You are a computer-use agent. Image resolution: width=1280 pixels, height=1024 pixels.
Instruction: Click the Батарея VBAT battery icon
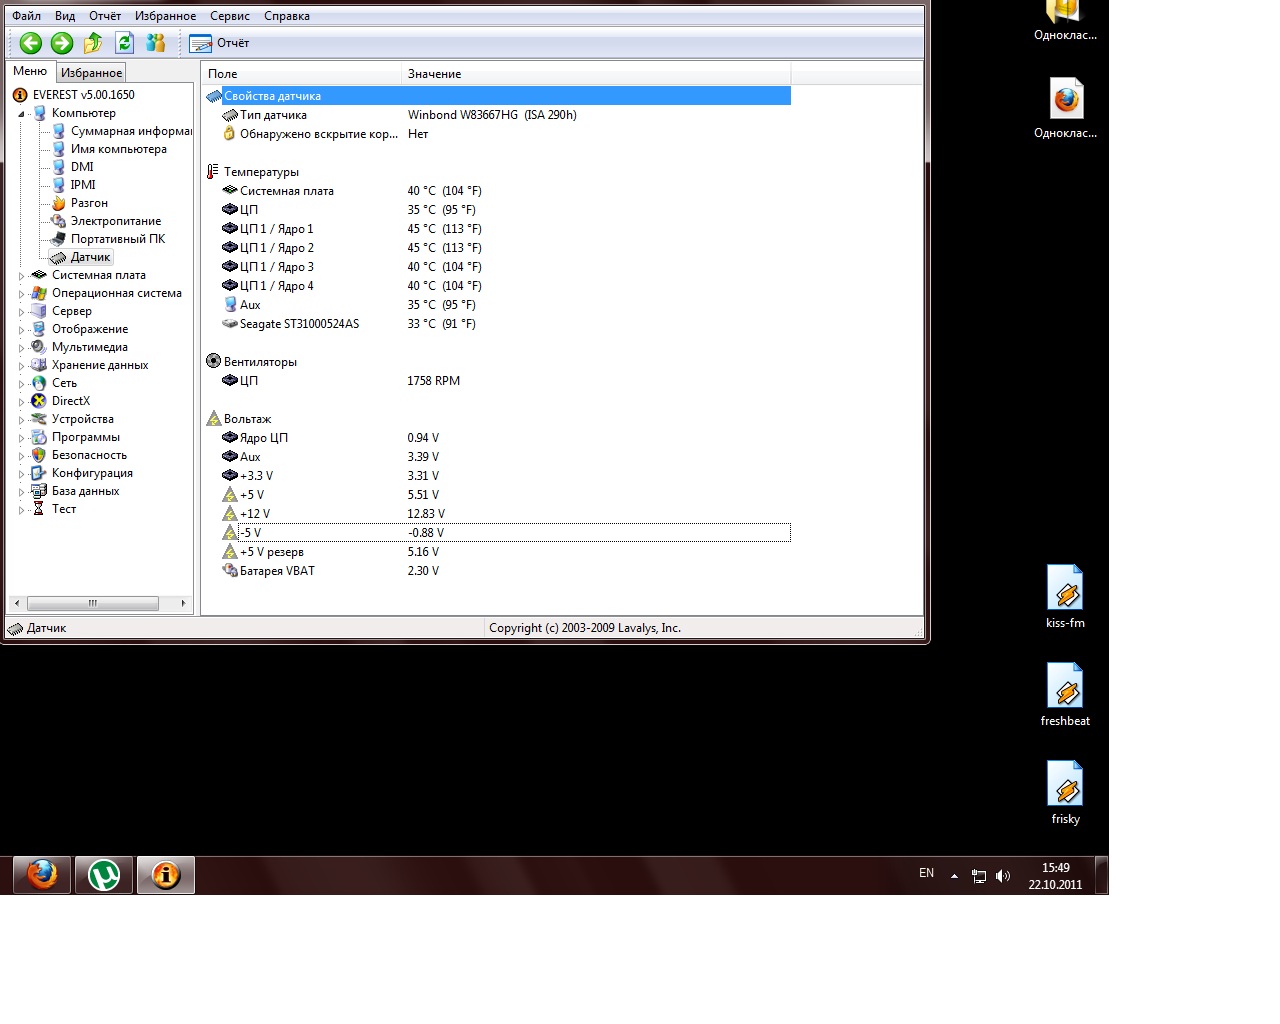[229, 571]
